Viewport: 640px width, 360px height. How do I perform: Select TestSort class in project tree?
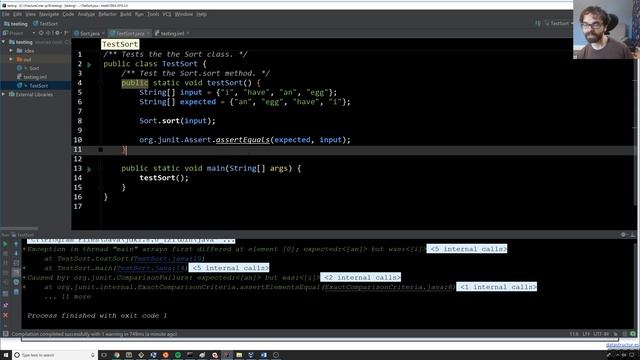click(x=35, y=86)
